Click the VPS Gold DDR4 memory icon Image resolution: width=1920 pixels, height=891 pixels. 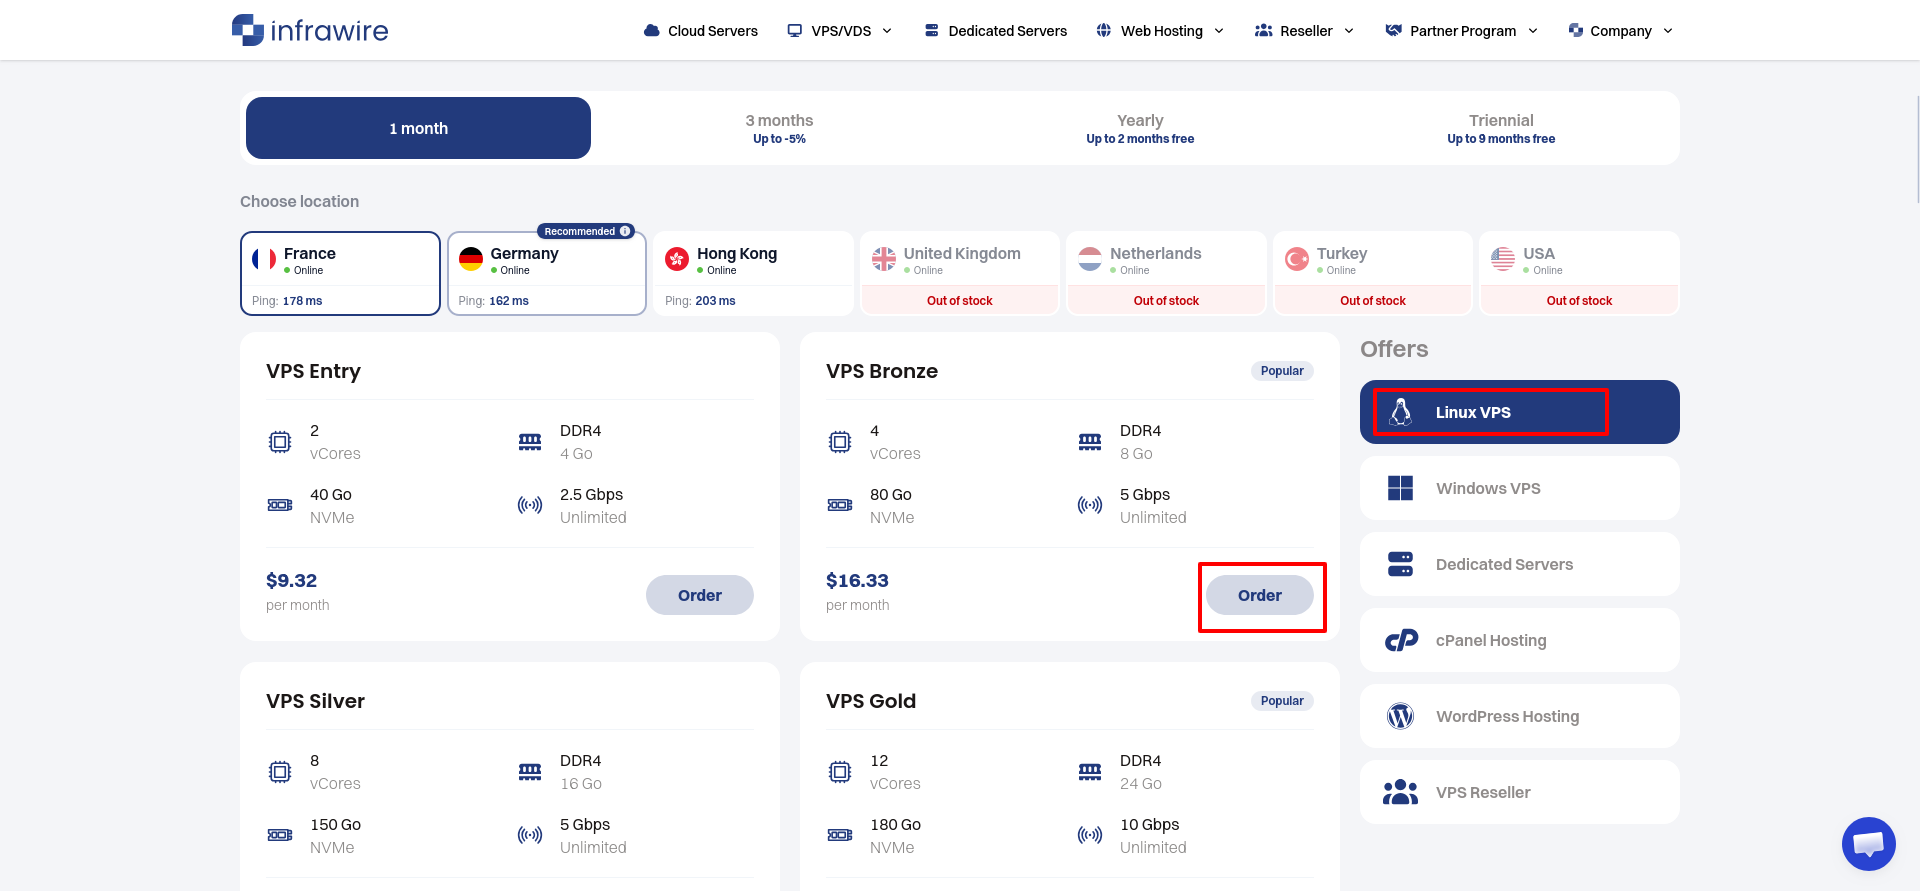[x=1090, y=771]
